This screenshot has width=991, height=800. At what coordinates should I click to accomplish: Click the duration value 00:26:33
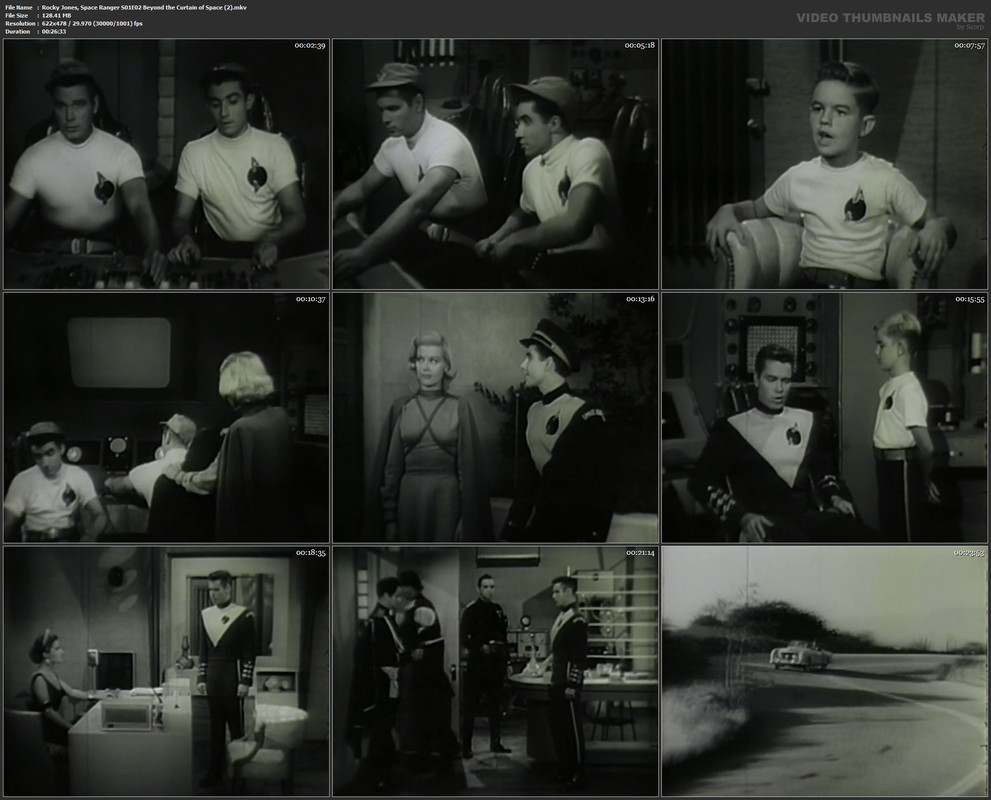point(54,31)
